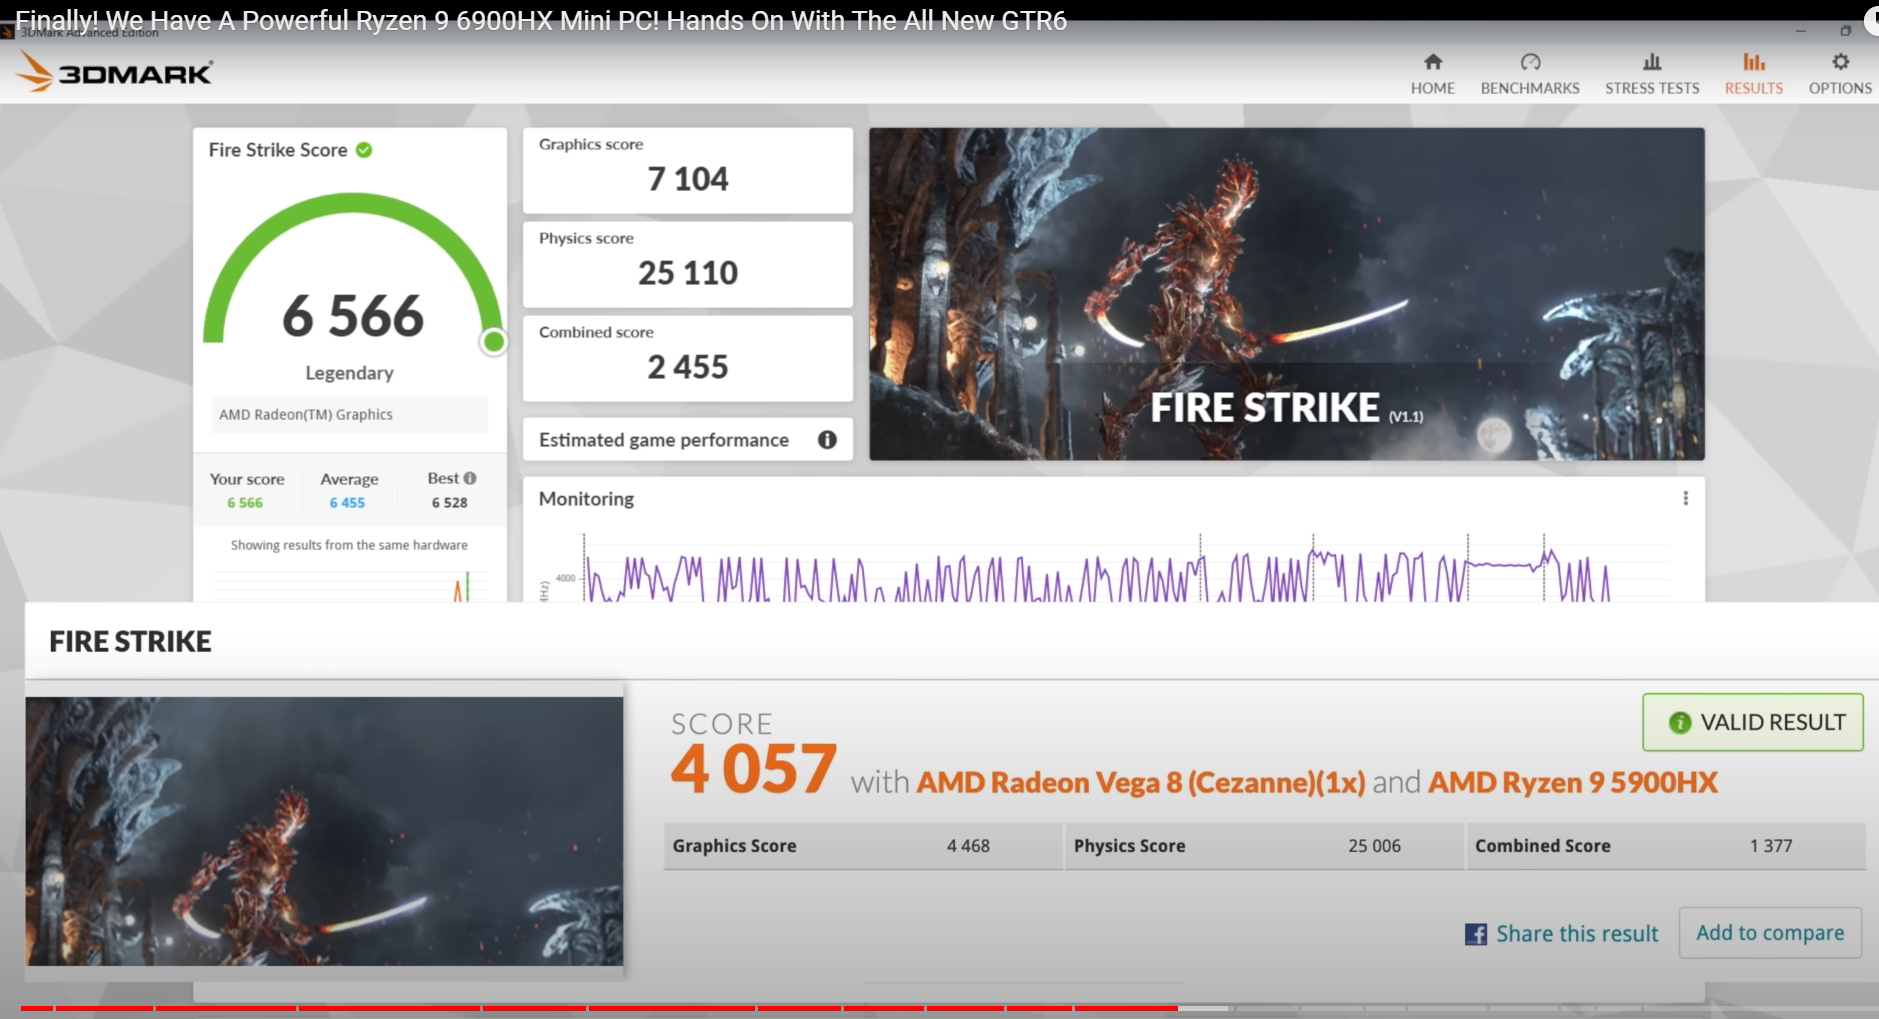Click the green check beside Fire Strike Score
This screenshot has height=1019, width=1879.
pyautogui.click(x=364, y=150)
